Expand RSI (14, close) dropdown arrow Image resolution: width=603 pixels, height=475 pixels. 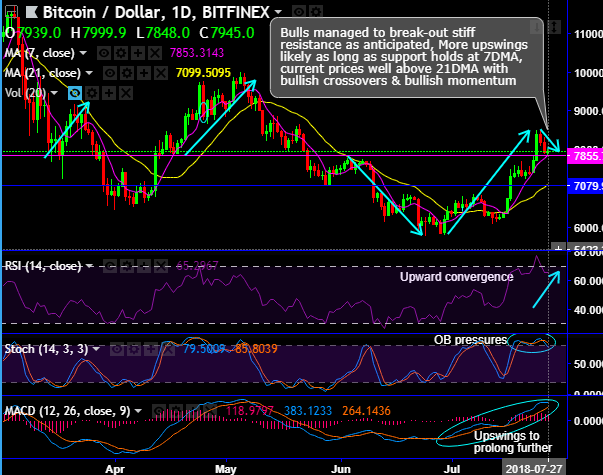pos(89,266)
